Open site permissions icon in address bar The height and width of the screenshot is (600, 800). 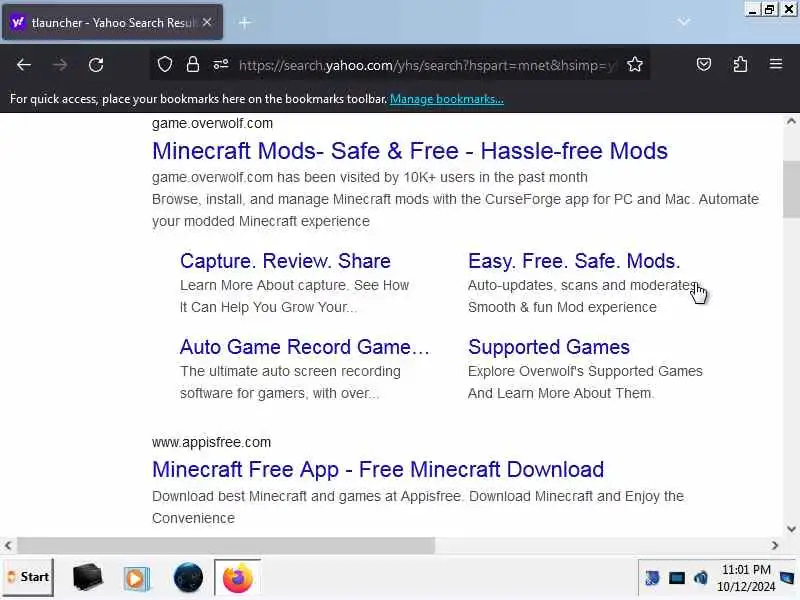220,64
